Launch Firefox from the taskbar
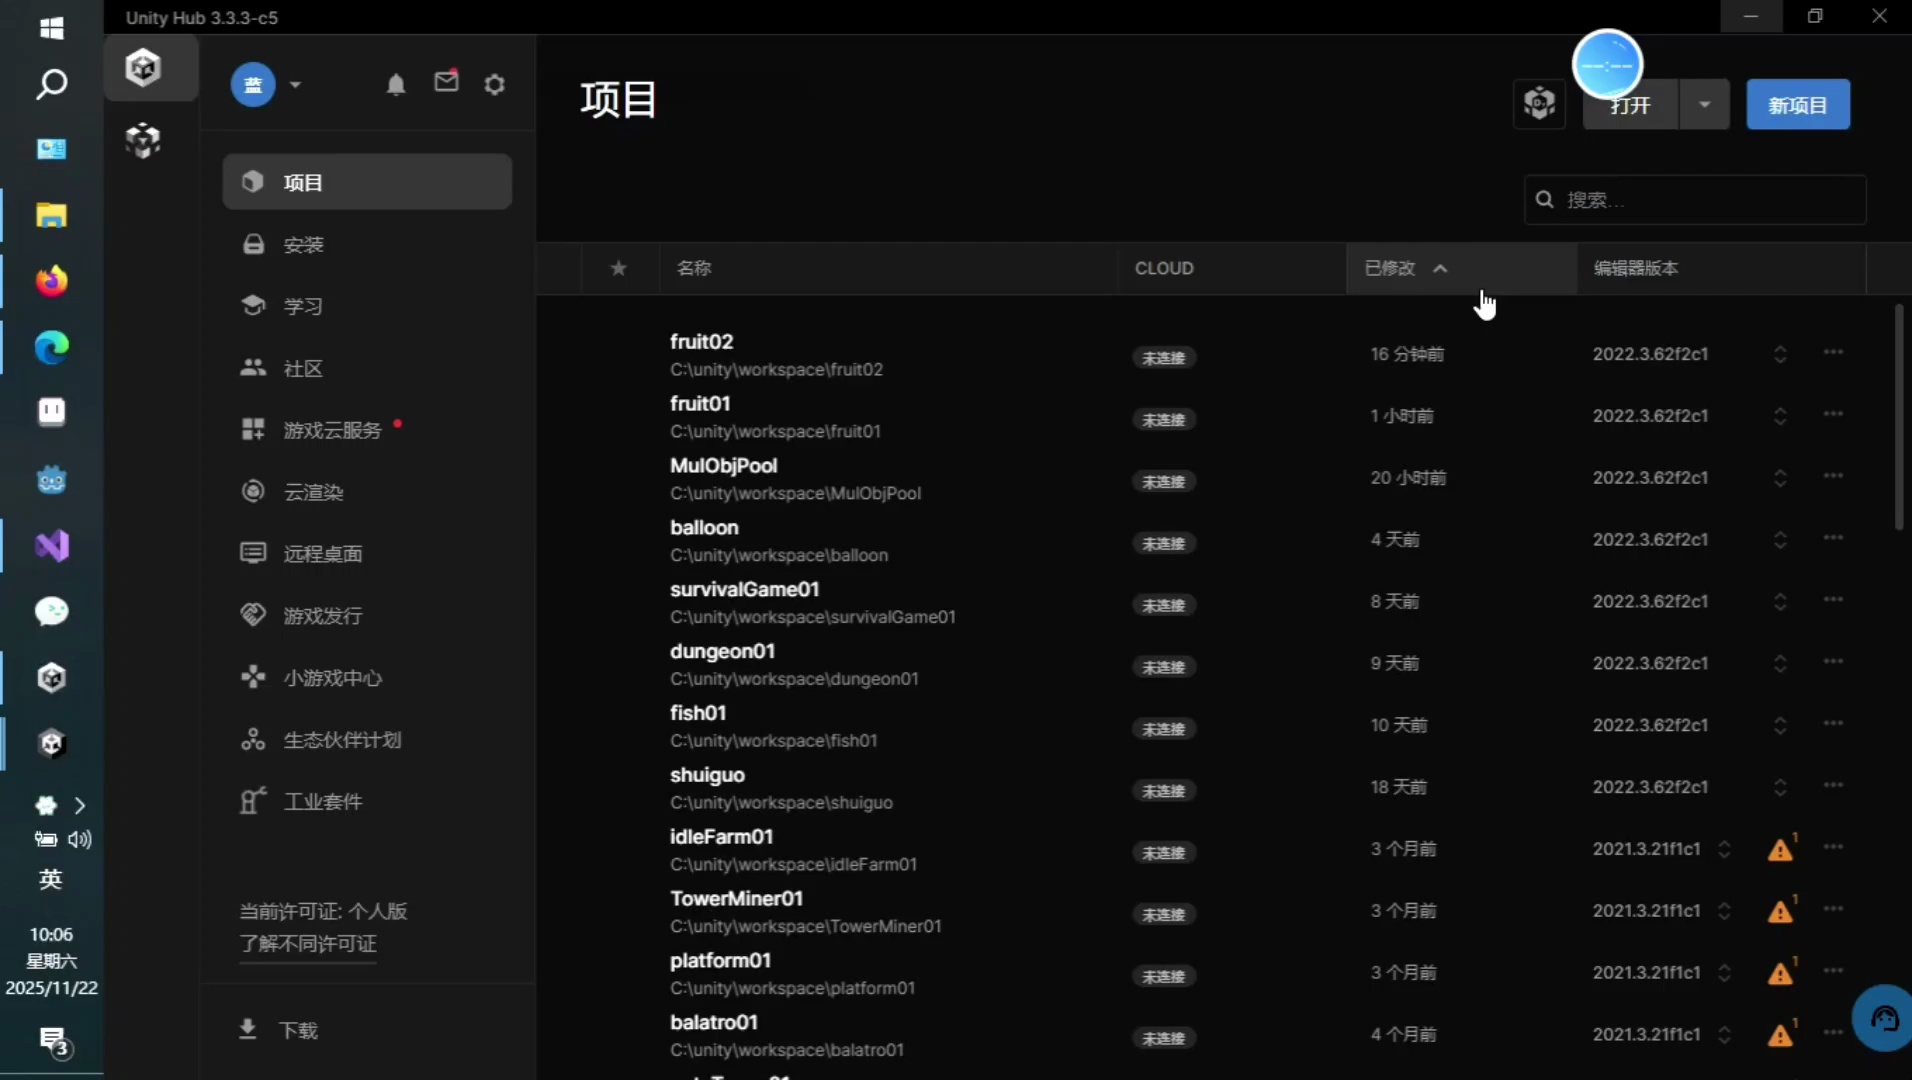The height and width of the screenshot is (1080, 1912). 51,281
